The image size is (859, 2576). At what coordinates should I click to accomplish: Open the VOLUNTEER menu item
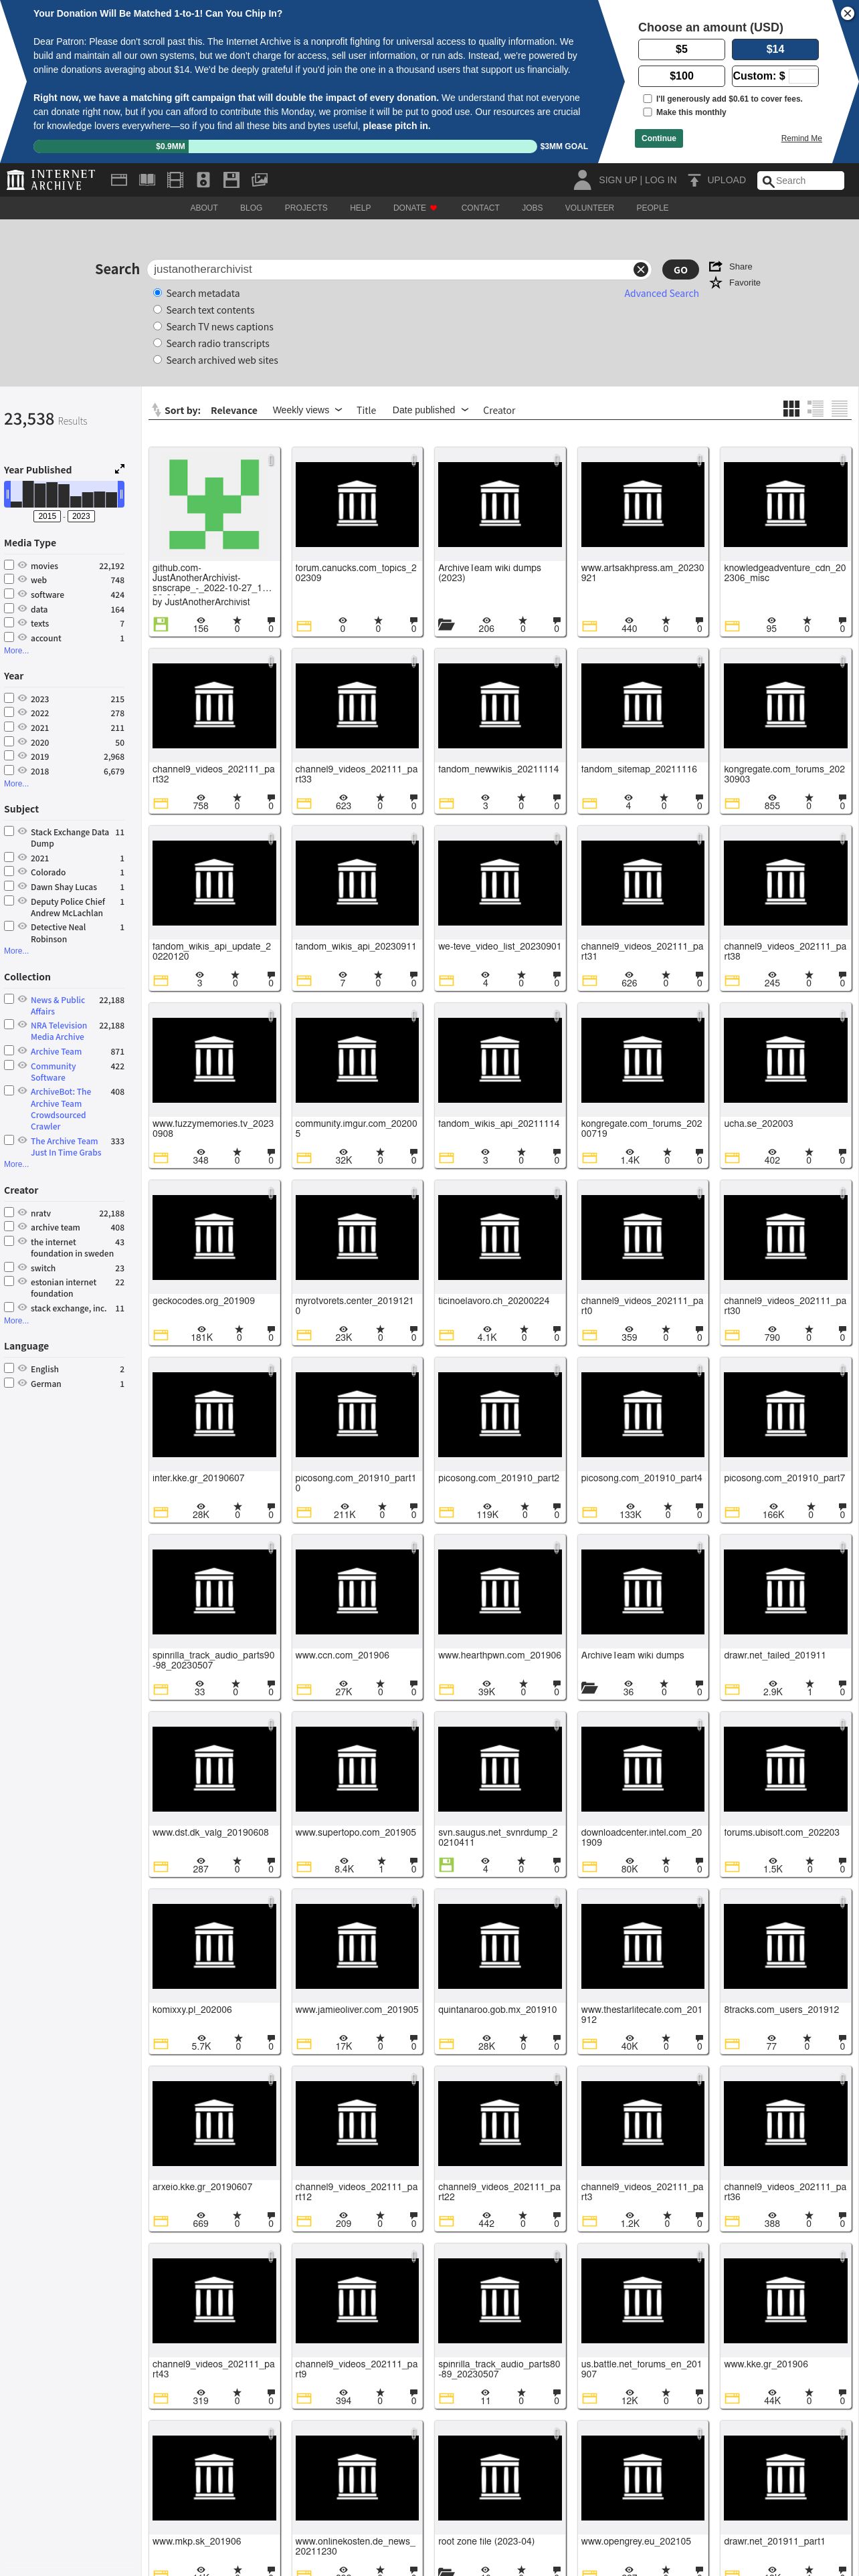[589, 208]
